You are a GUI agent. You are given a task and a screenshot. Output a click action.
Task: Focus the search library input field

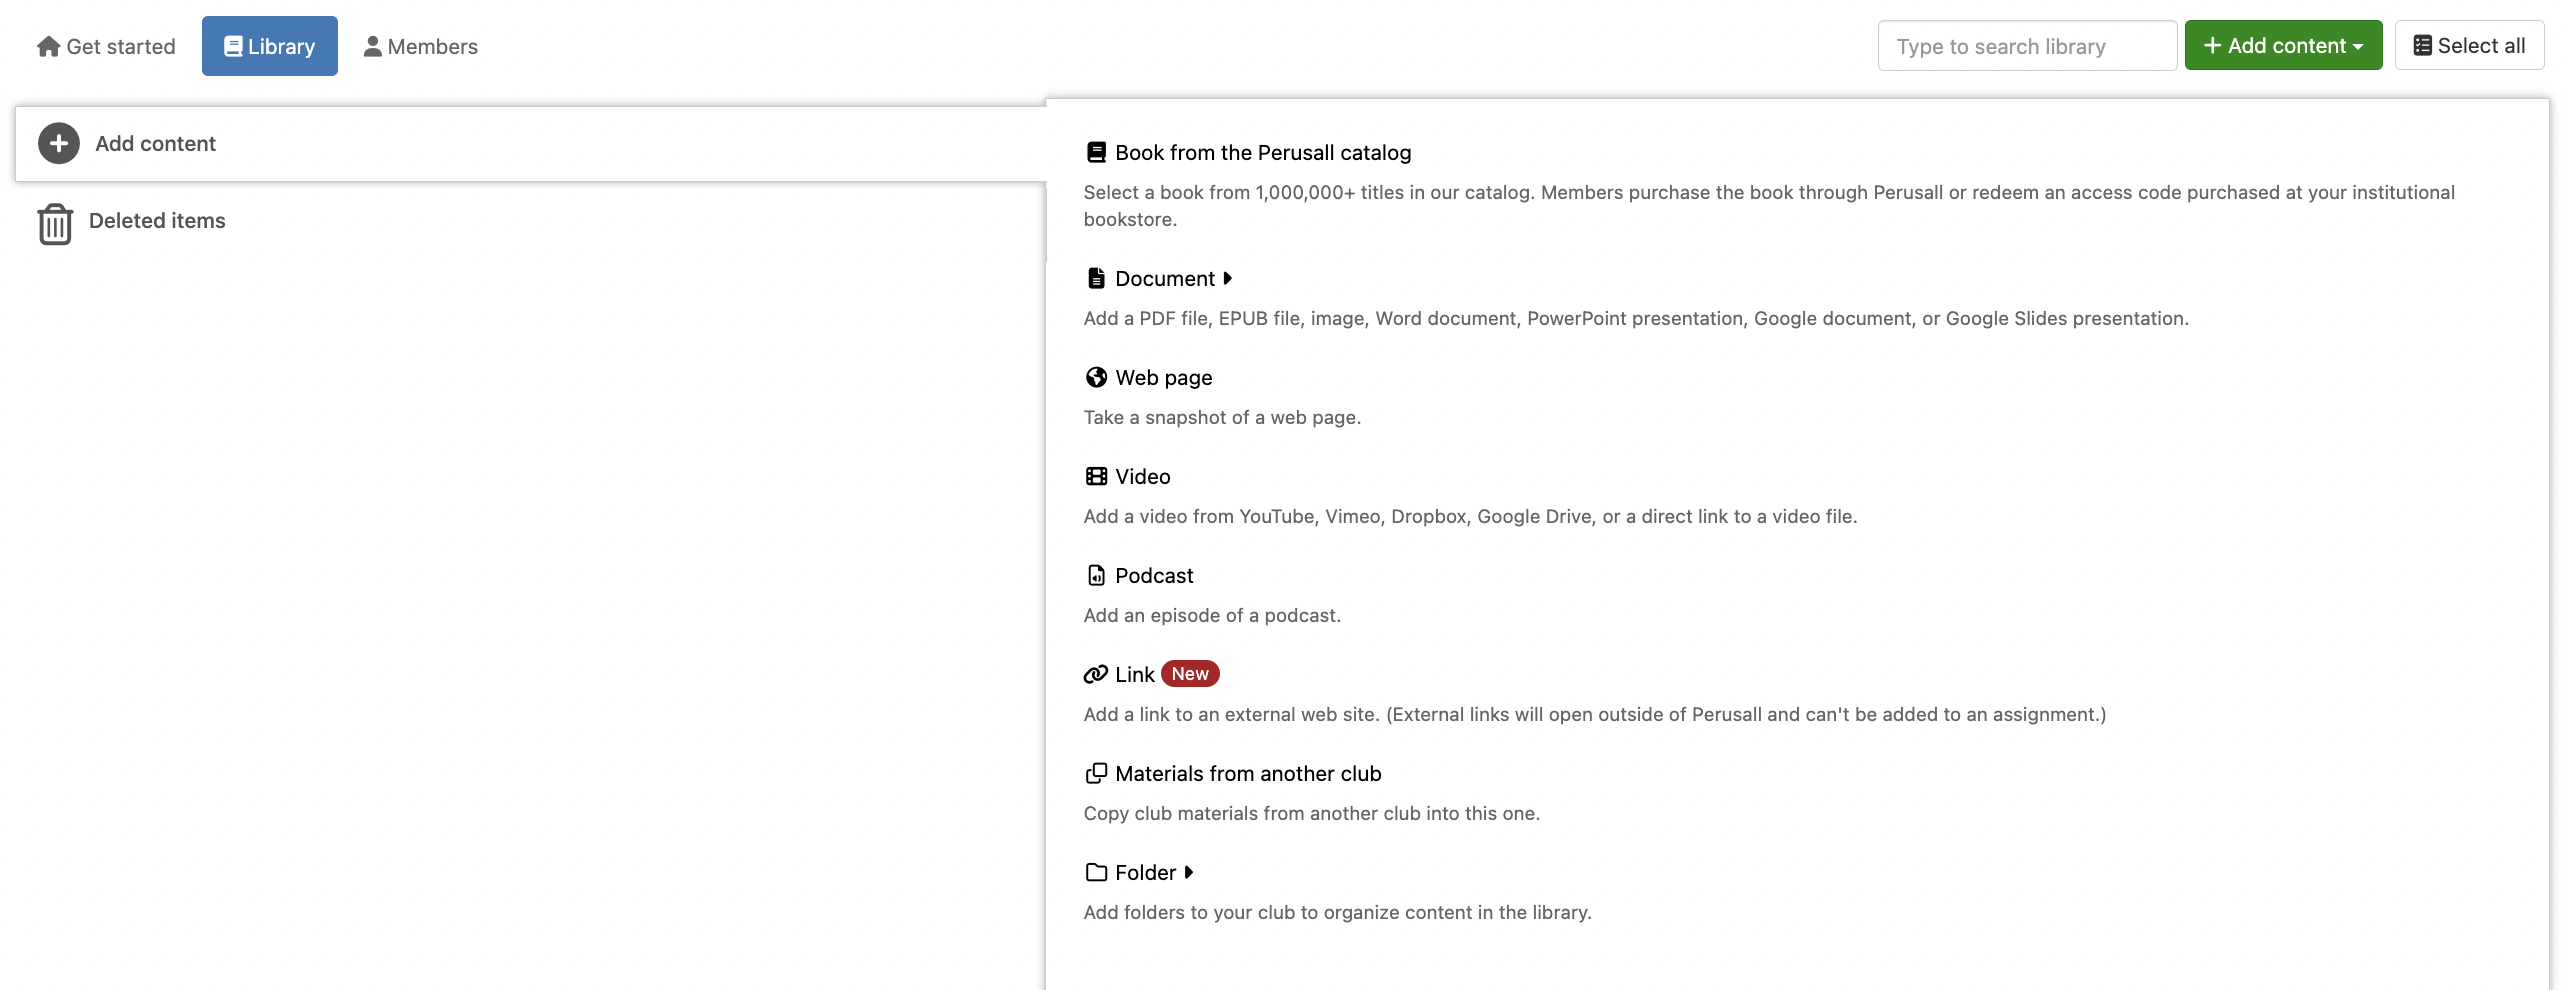pos(2027,46)
